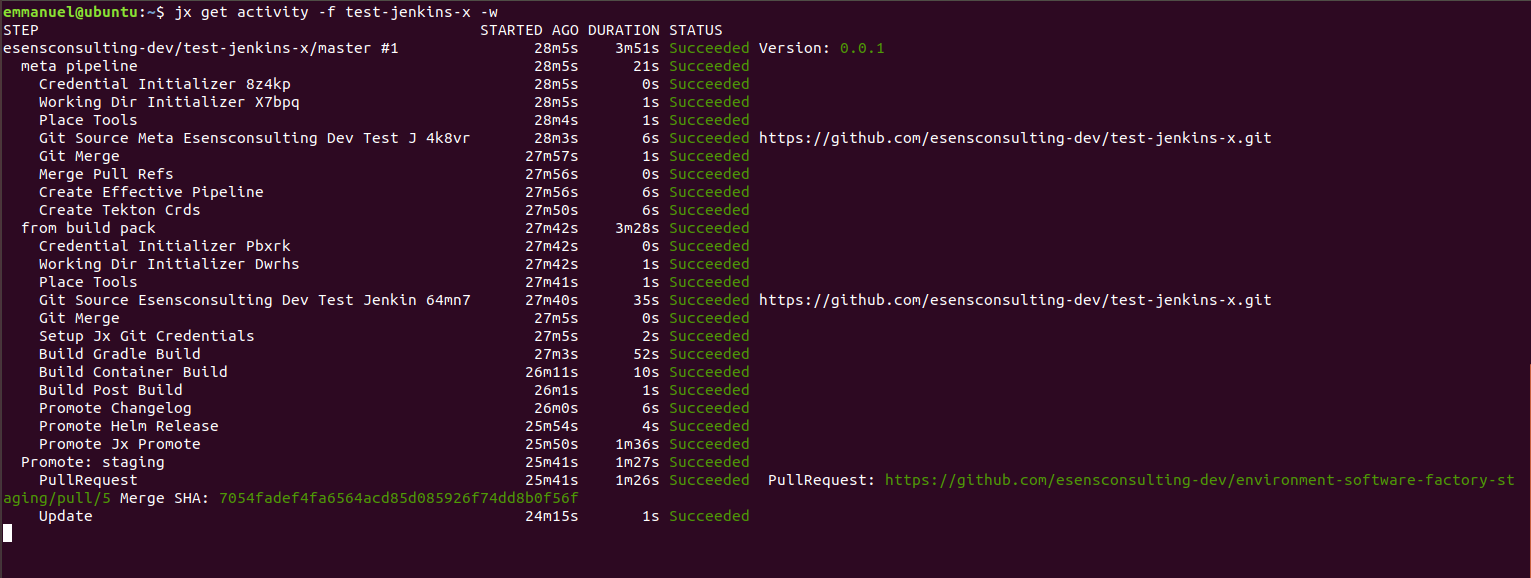Click the Merge SHA hash value
This screenshot has width=1531, height=578.
(399, 498)
